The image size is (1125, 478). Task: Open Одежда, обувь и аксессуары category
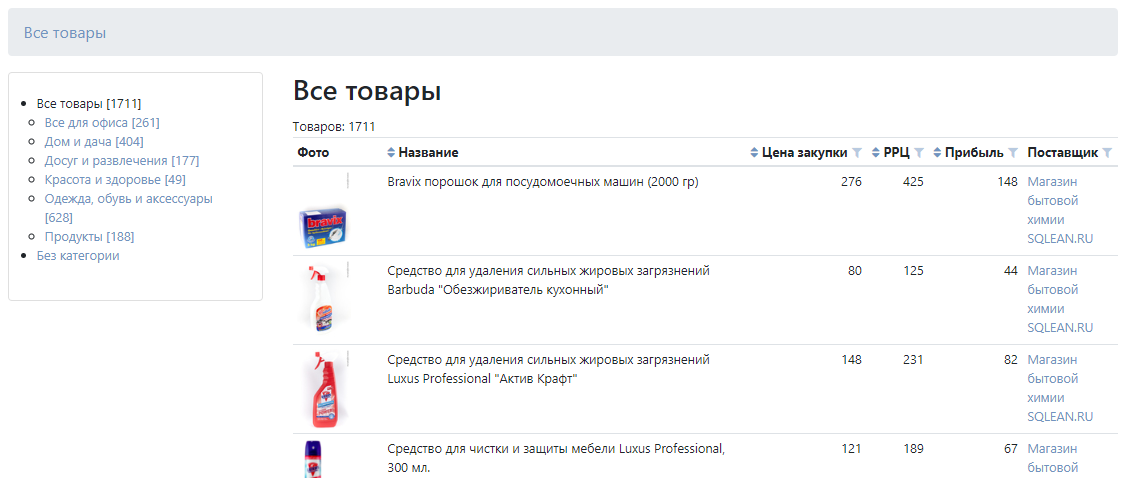tap(128, 207)
